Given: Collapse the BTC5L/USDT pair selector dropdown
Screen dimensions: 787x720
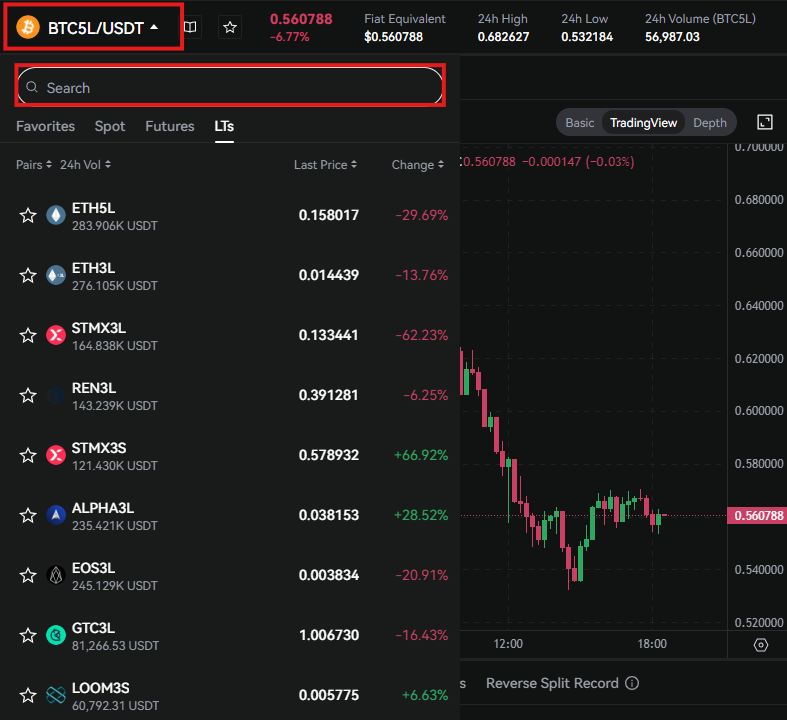Looking at the screenshot, I should coord(155,27).
